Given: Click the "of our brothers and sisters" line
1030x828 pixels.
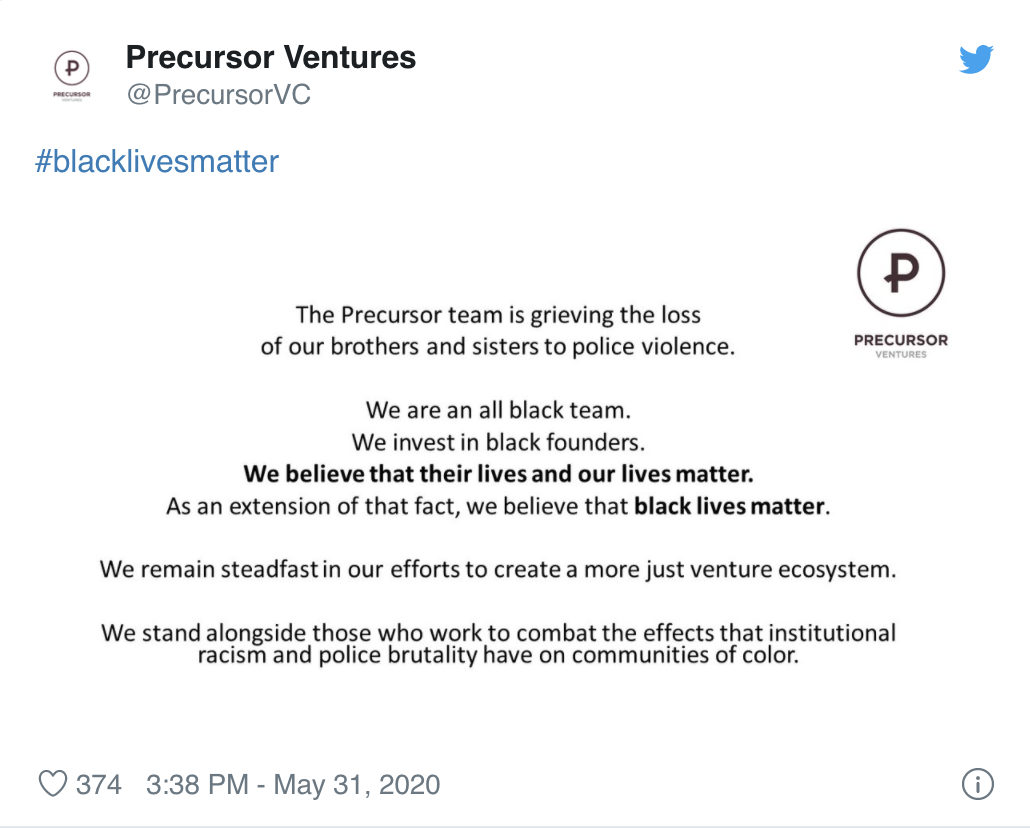Looking at the screenshot, I should click(x=498, y=346).
